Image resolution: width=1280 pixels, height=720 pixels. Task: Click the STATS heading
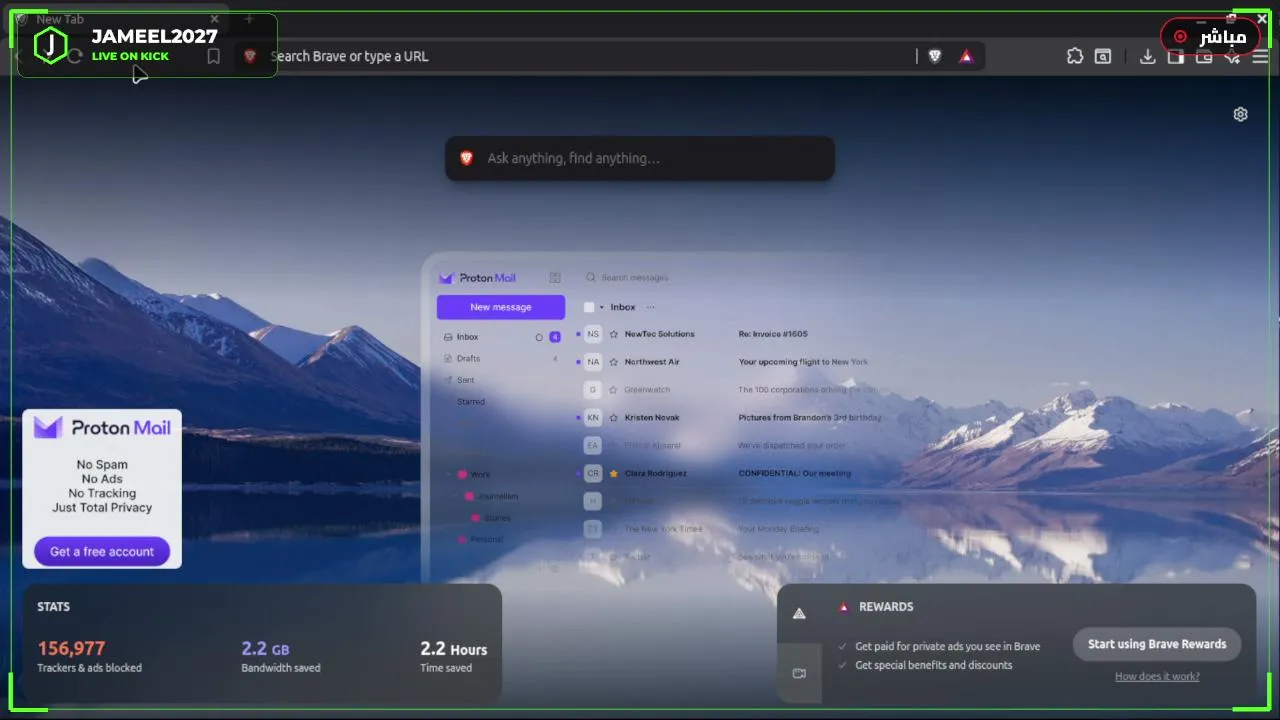coord(54,607)
